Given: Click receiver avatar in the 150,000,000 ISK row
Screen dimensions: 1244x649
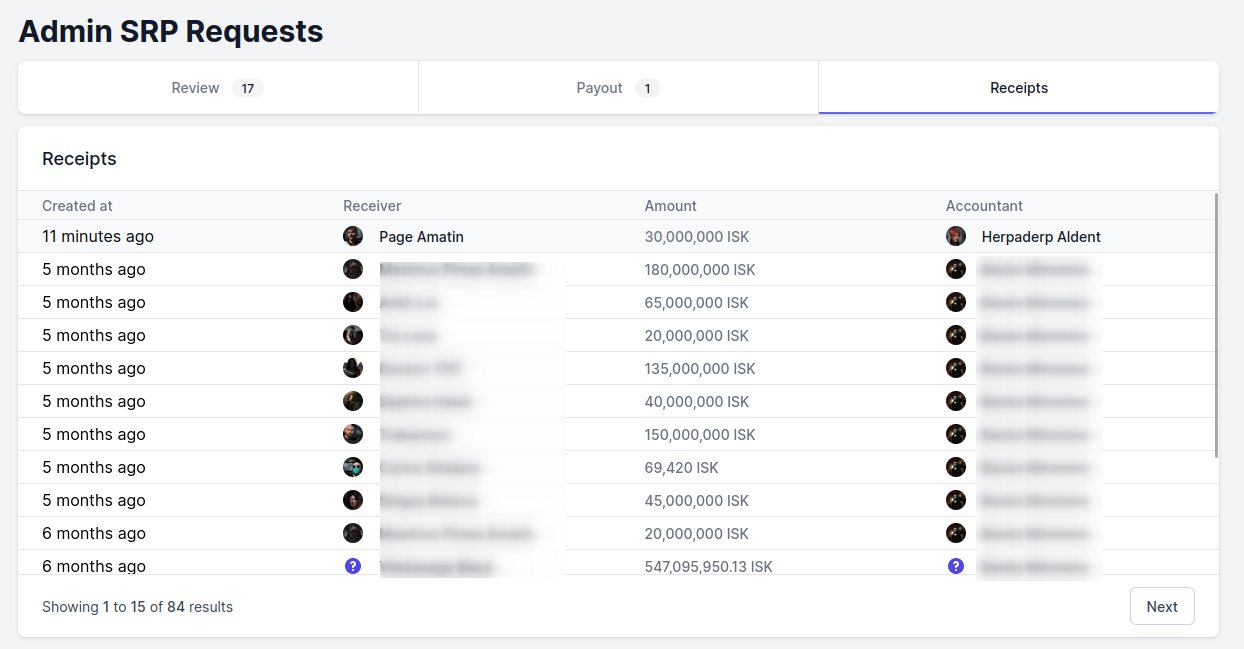Looking at the screenshot, I should click(x=353, y=434).
